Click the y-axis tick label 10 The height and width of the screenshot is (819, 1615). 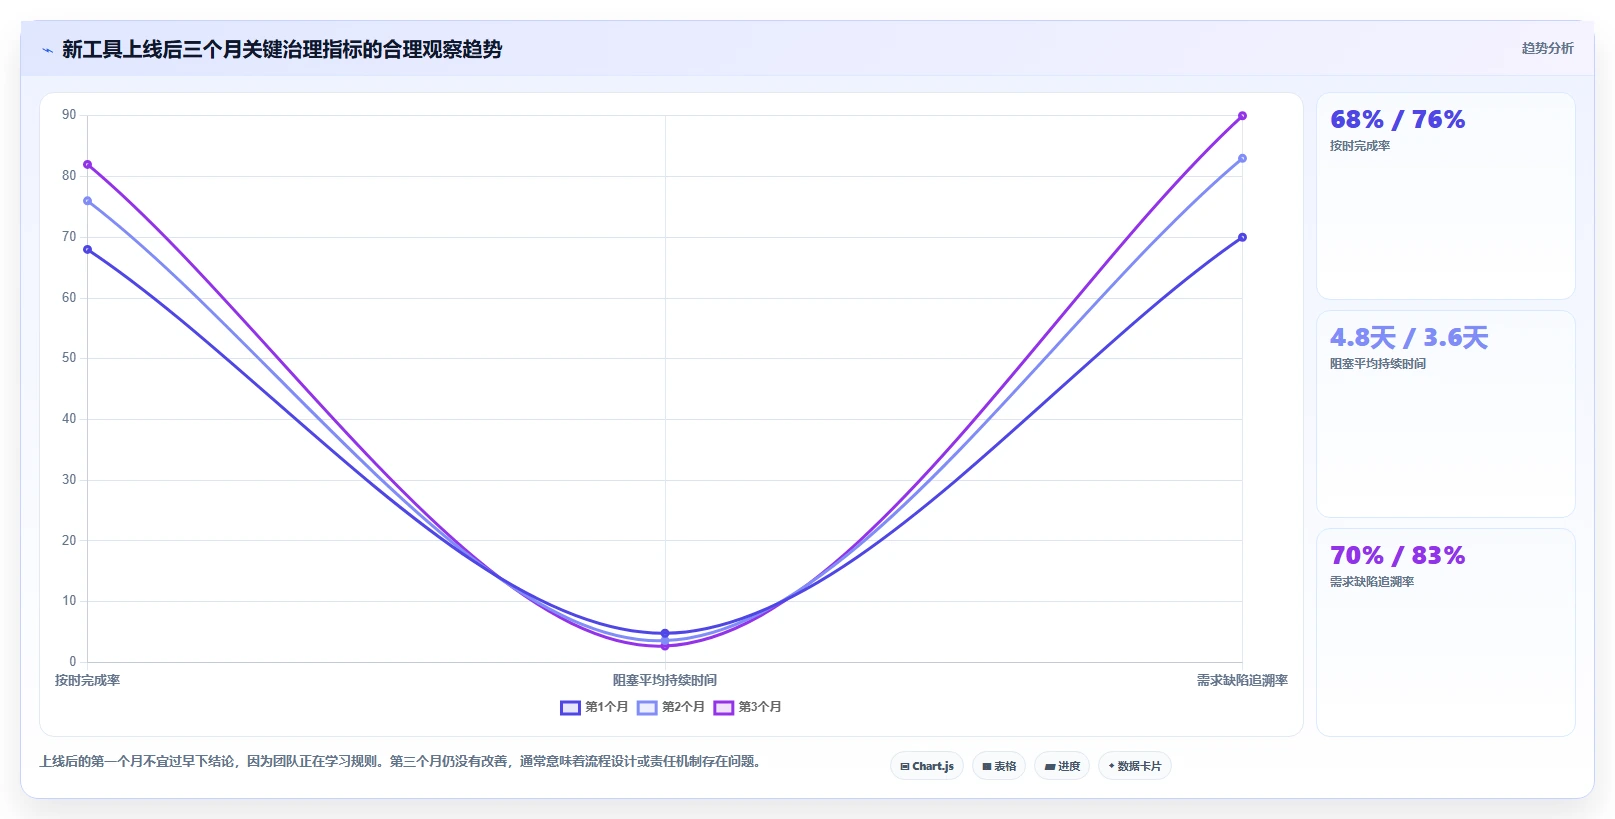[x=69, y=601]
